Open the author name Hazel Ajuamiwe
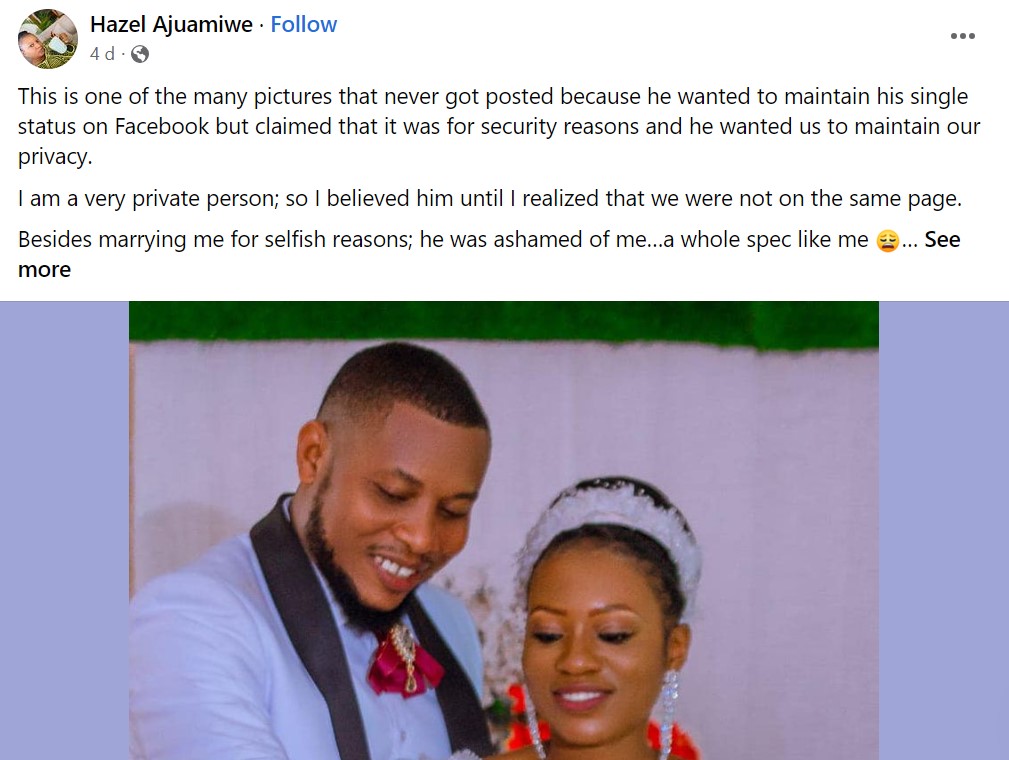Viewport: 1009px width, 760px height. tap(171, 24)
